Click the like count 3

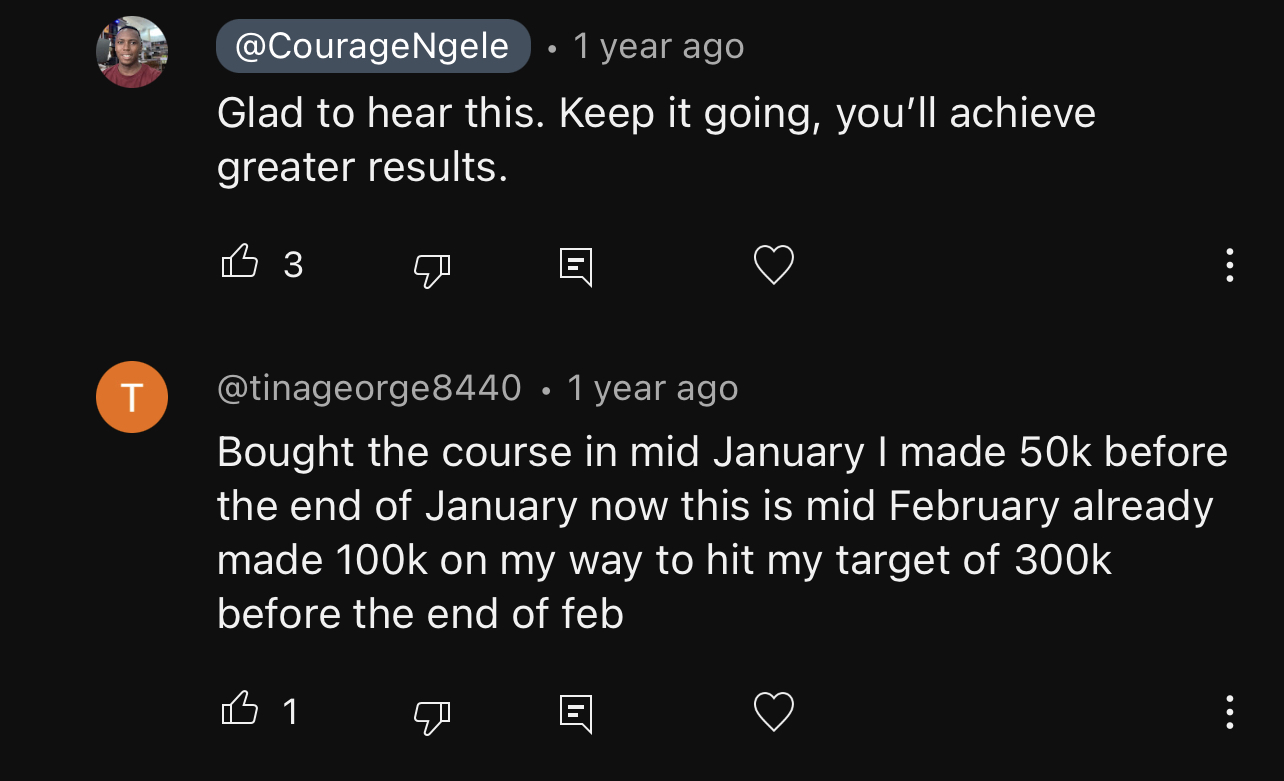pos(293,265)
